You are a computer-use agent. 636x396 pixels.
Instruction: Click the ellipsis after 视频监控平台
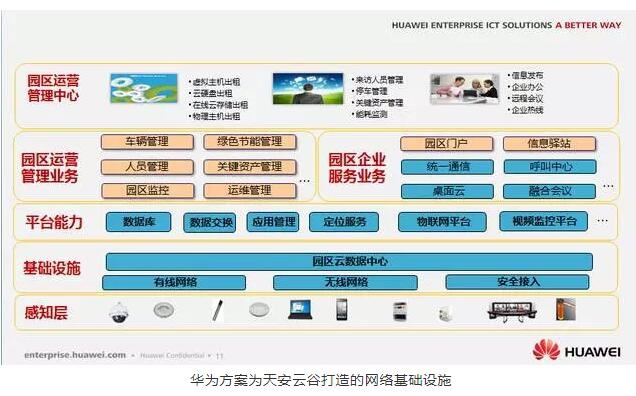(603, 221)
